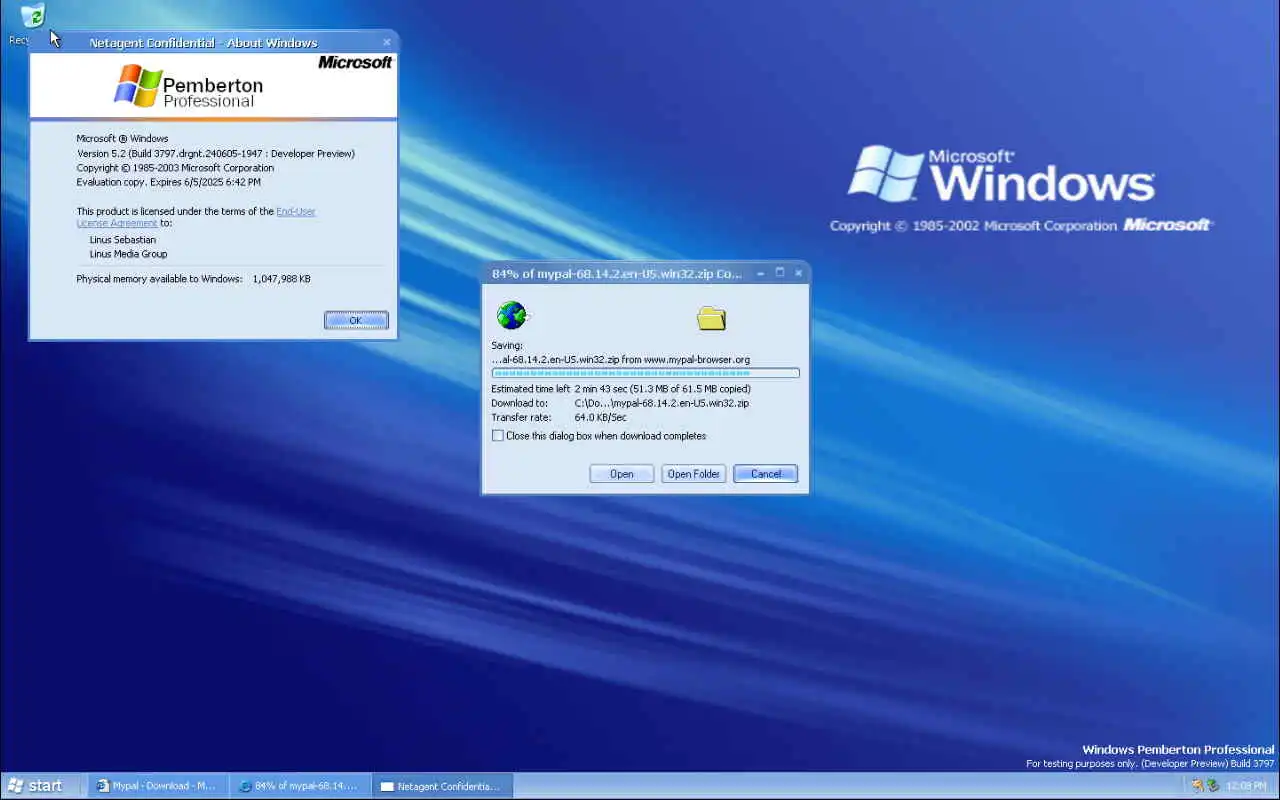Click the 'Estimated time left 2 min 43 sec' text
Viewport: 1280px width, 800px height.
[621, 389]
